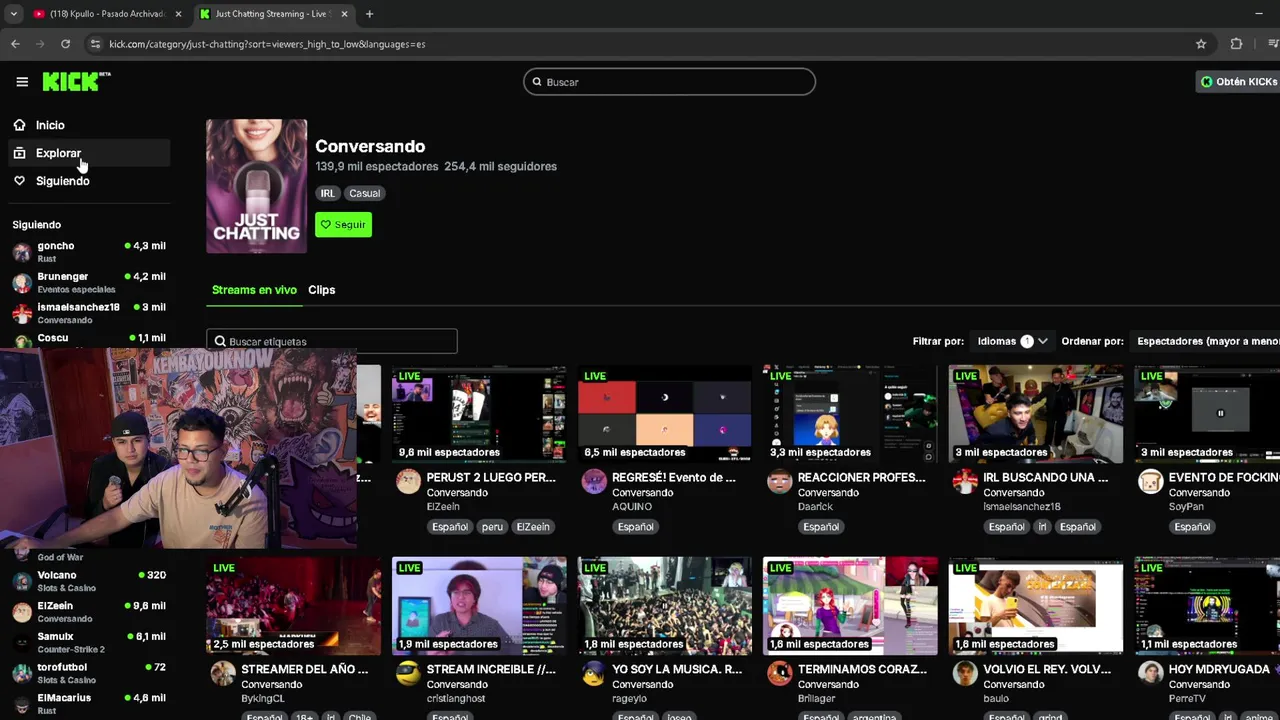The image size is (1280, 720).
Task: Click Brilleger streamer avatar
Action: pyautogui.click(x=780, y=673)
